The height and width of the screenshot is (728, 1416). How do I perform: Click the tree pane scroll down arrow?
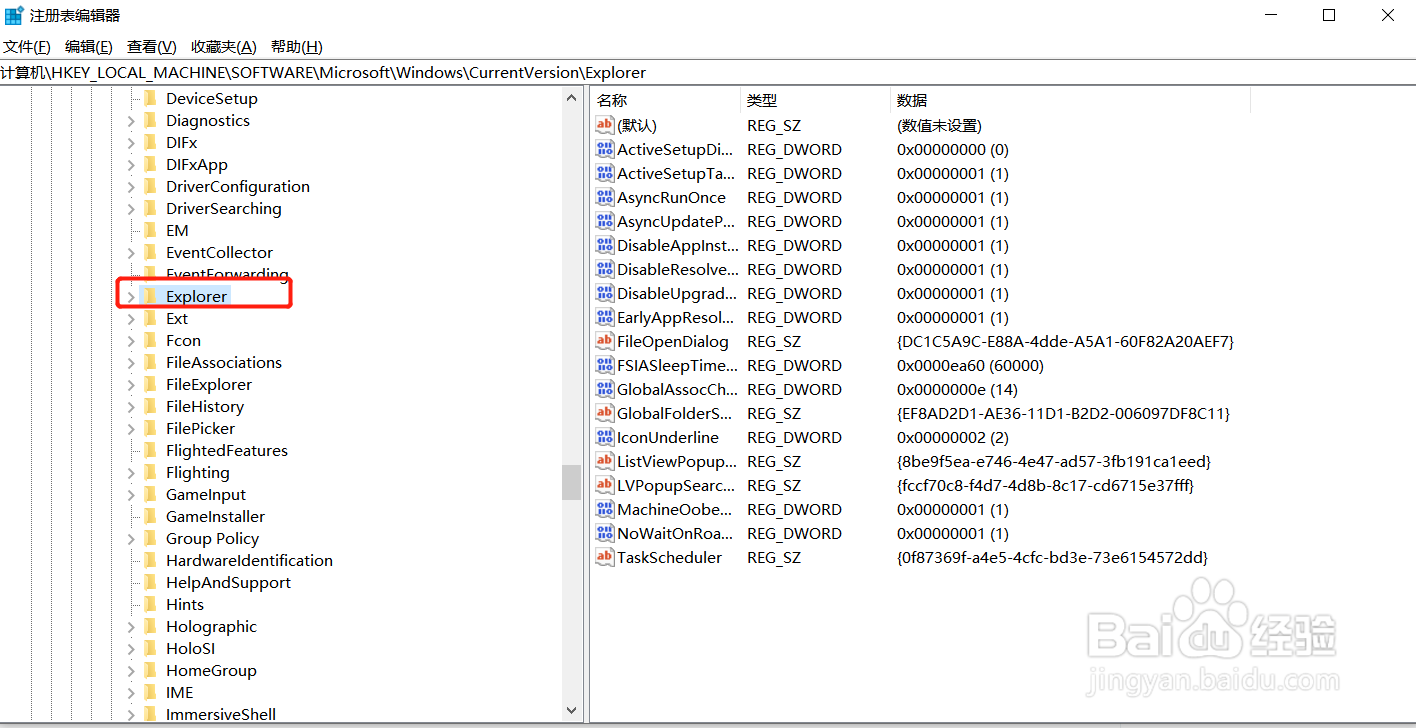pos(572,711)
